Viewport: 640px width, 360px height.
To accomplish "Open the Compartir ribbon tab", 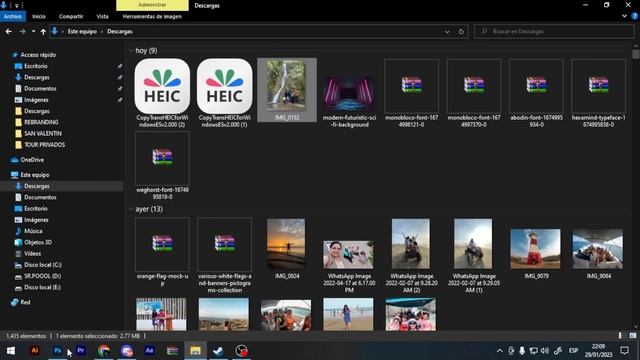I will 71,16.
